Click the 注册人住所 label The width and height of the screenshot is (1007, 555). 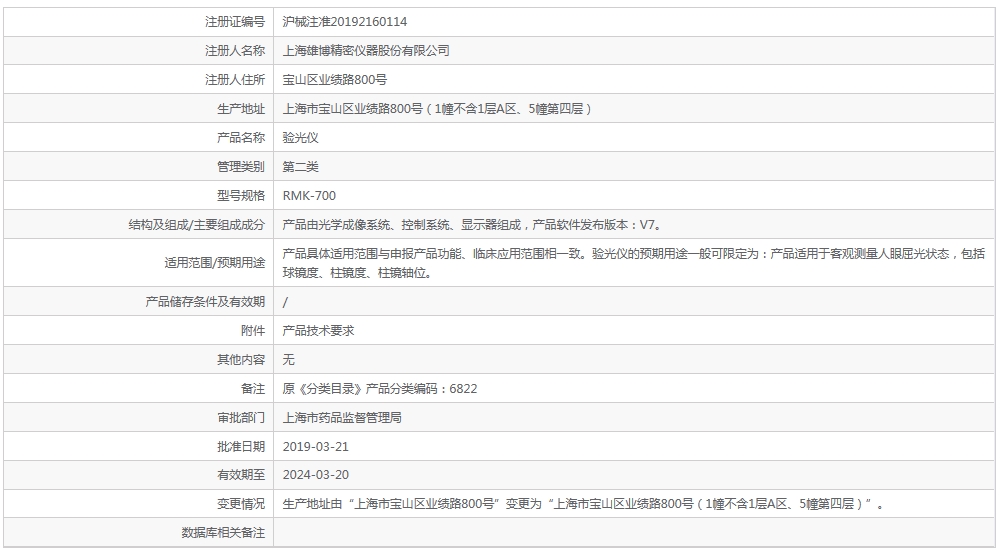(x=234, y=80)
